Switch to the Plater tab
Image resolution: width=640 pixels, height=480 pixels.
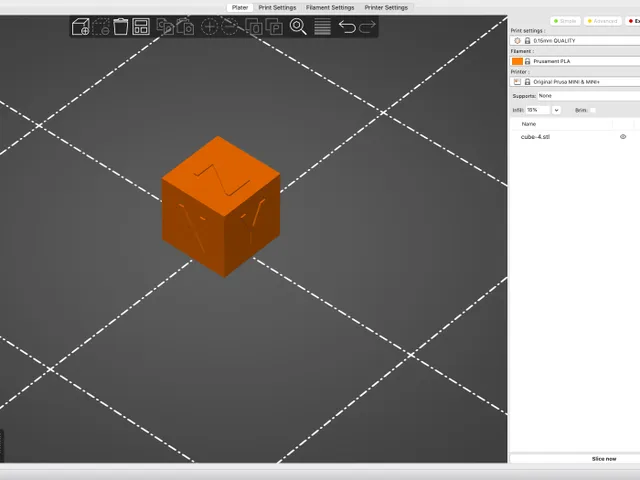click(240, 7)
